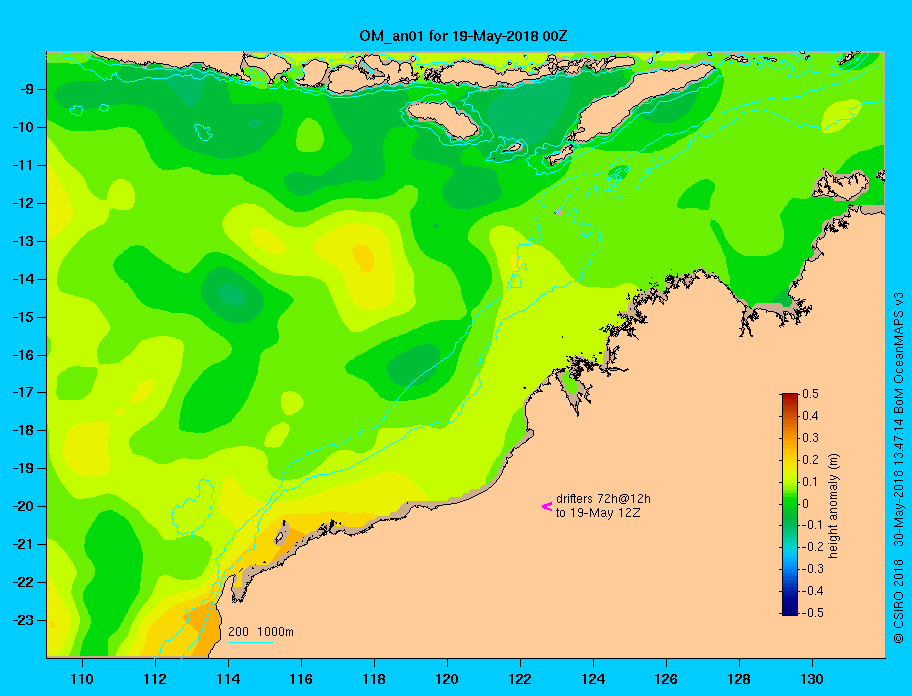This screenshot has width=912, height=696.
Task: Click the cyan contour legend line
Action: click(x=250, y=642)
